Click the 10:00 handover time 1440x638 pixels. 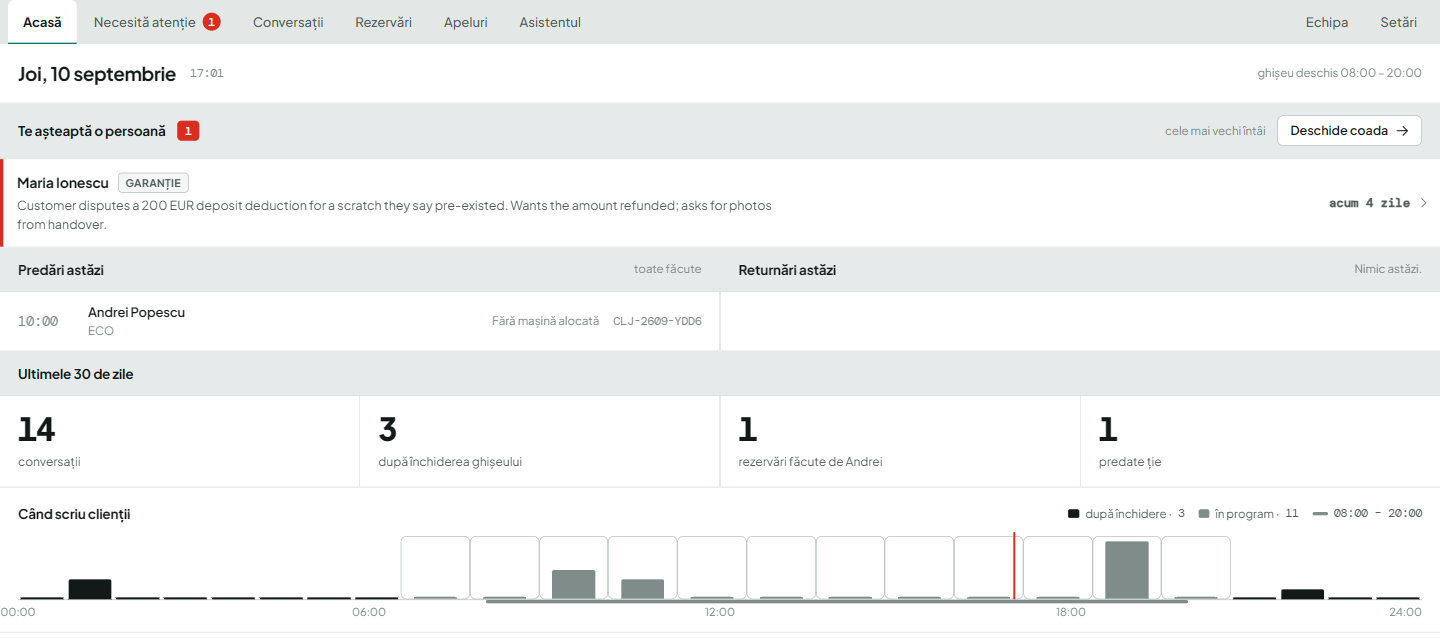click(x=38, y=321)
